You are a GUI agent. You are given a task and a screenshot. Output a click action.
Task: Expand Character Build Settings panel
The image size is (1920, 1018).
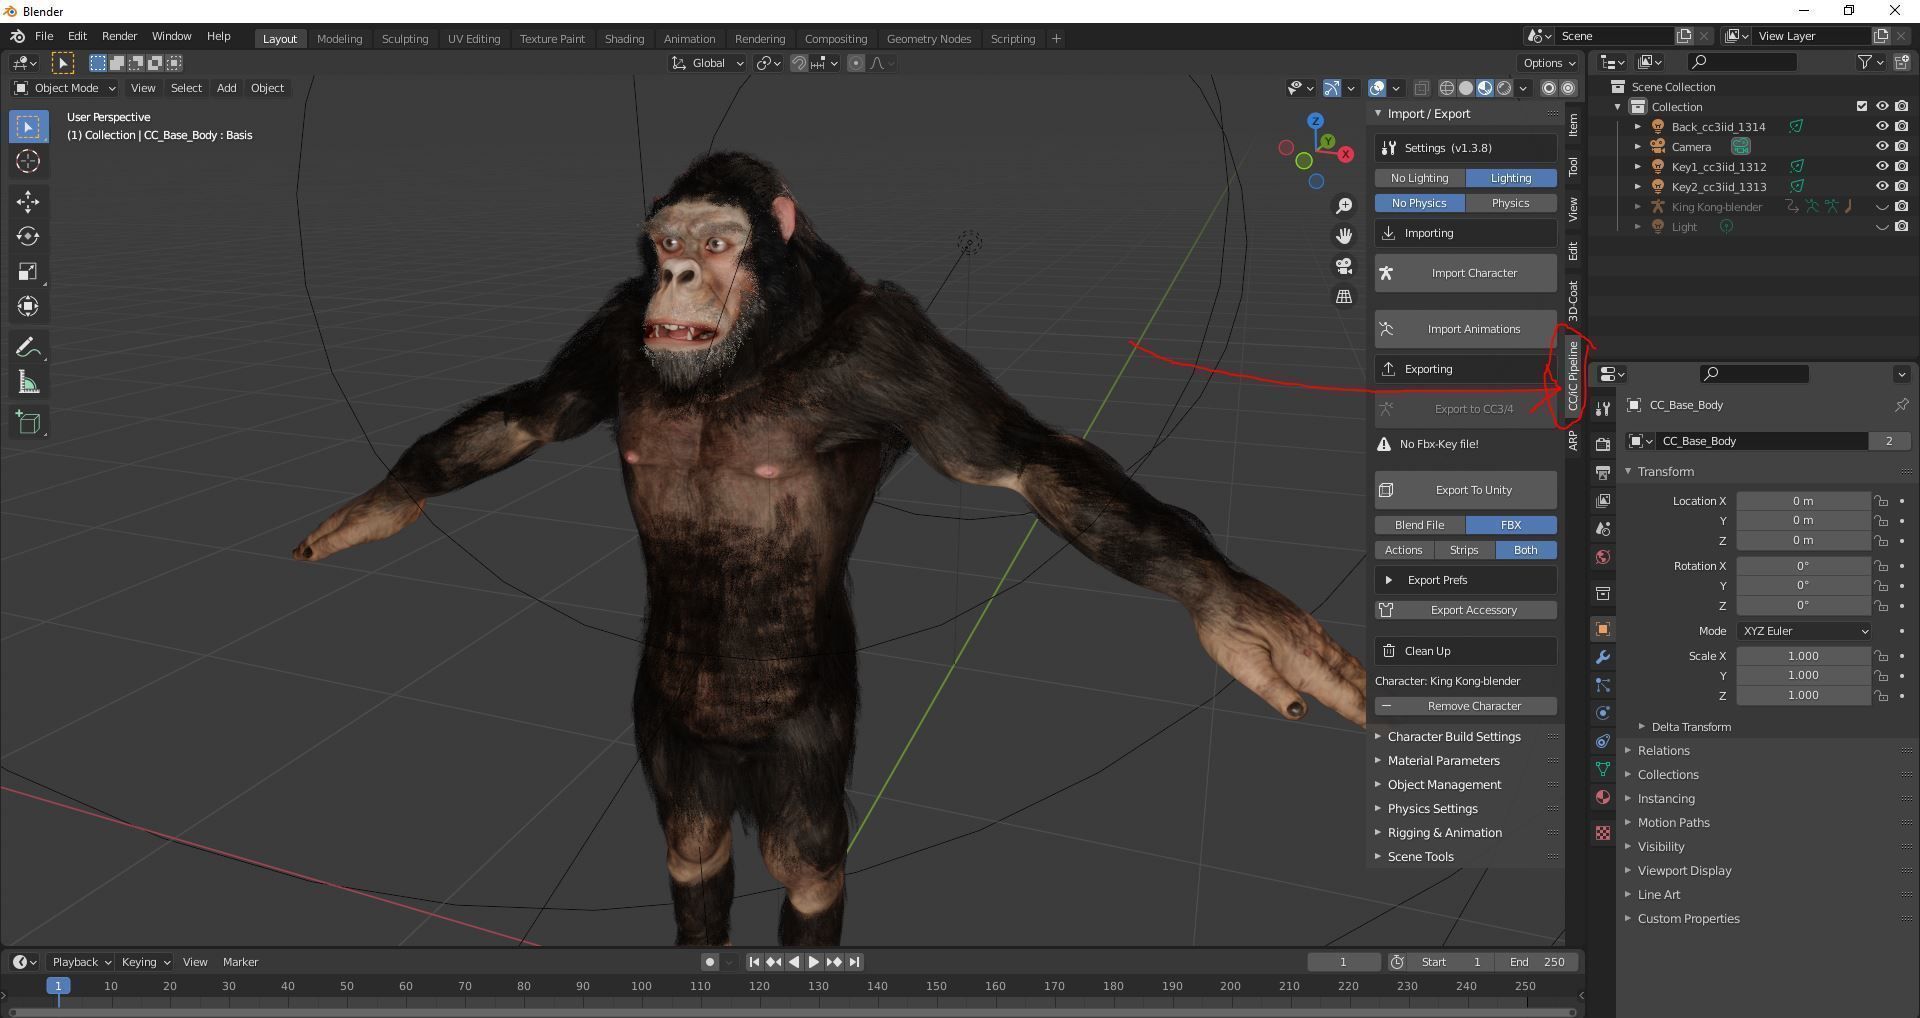[x=1453, y=737]
